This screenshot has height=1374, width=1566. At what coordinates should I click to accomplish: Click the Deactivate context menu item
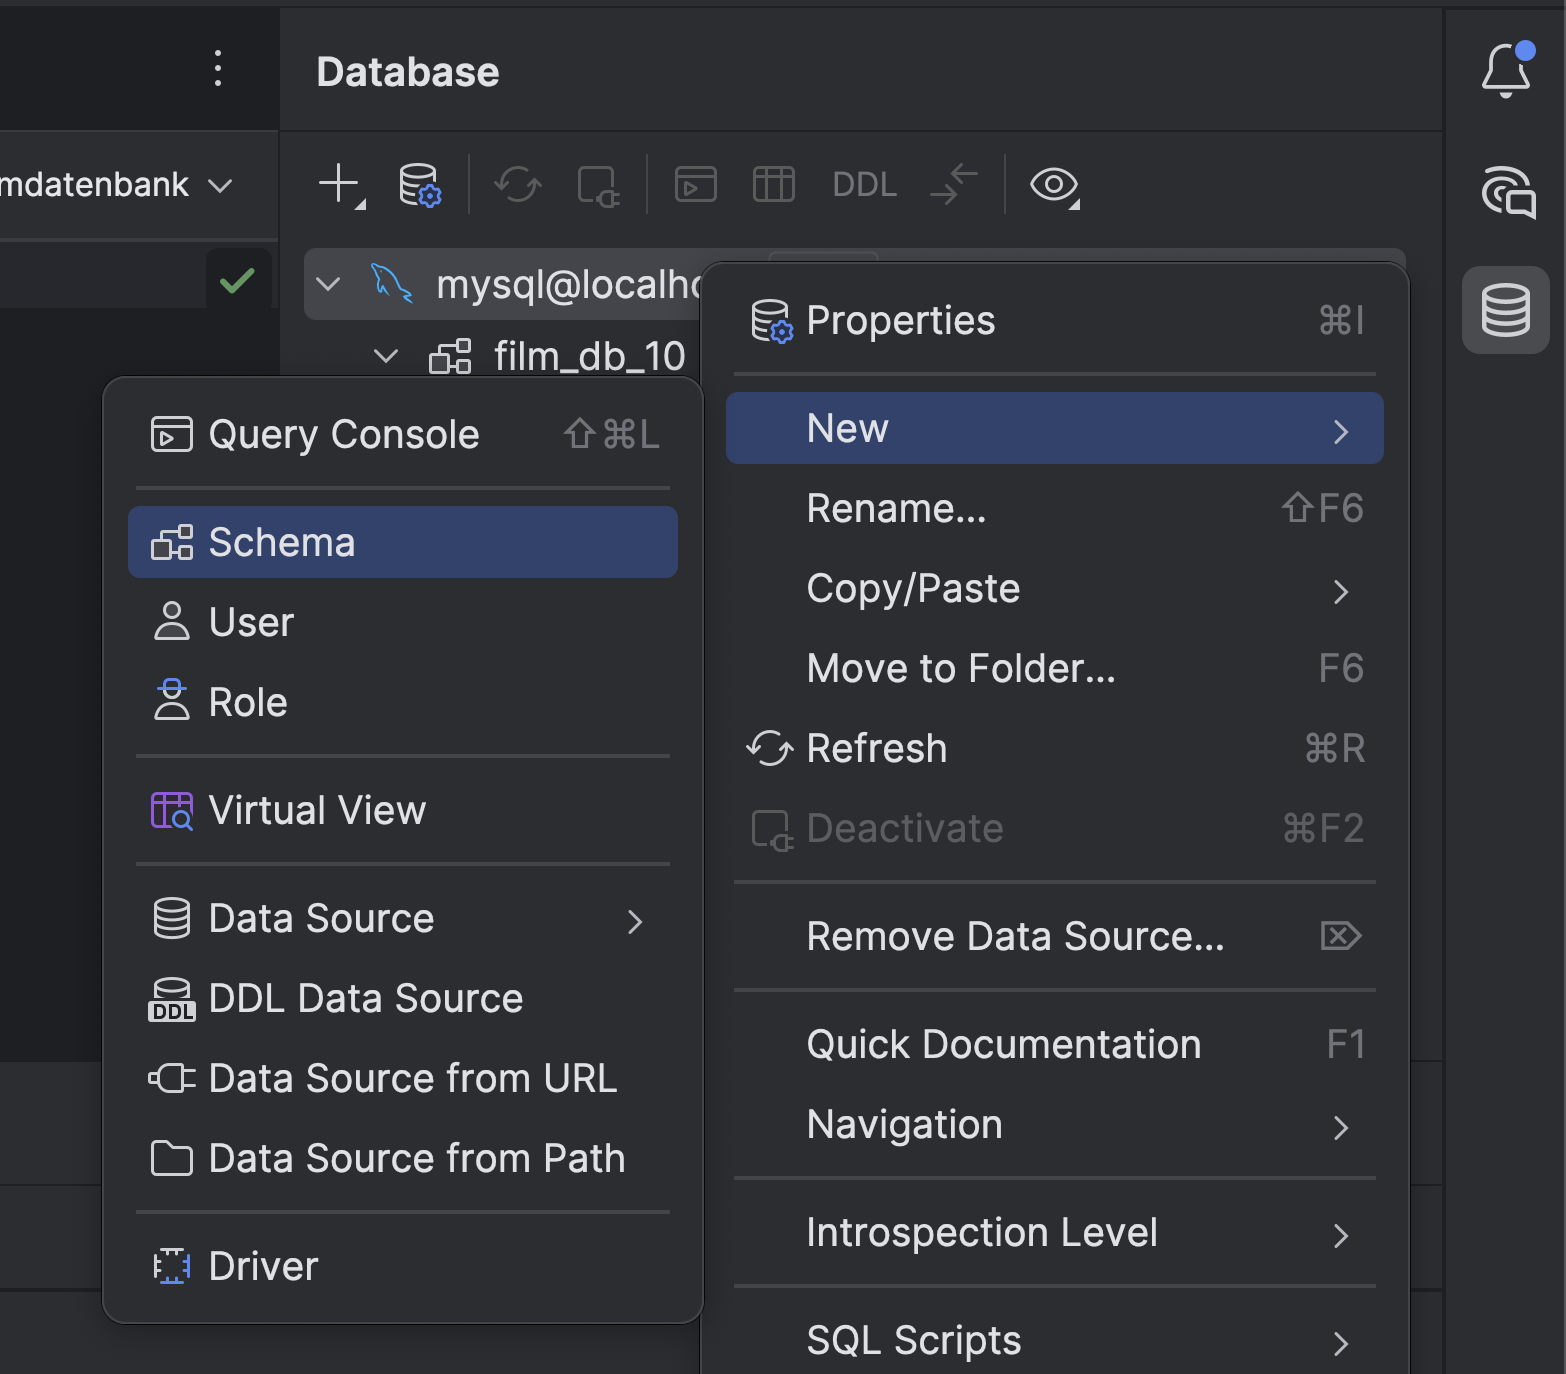click(1055, 828)
